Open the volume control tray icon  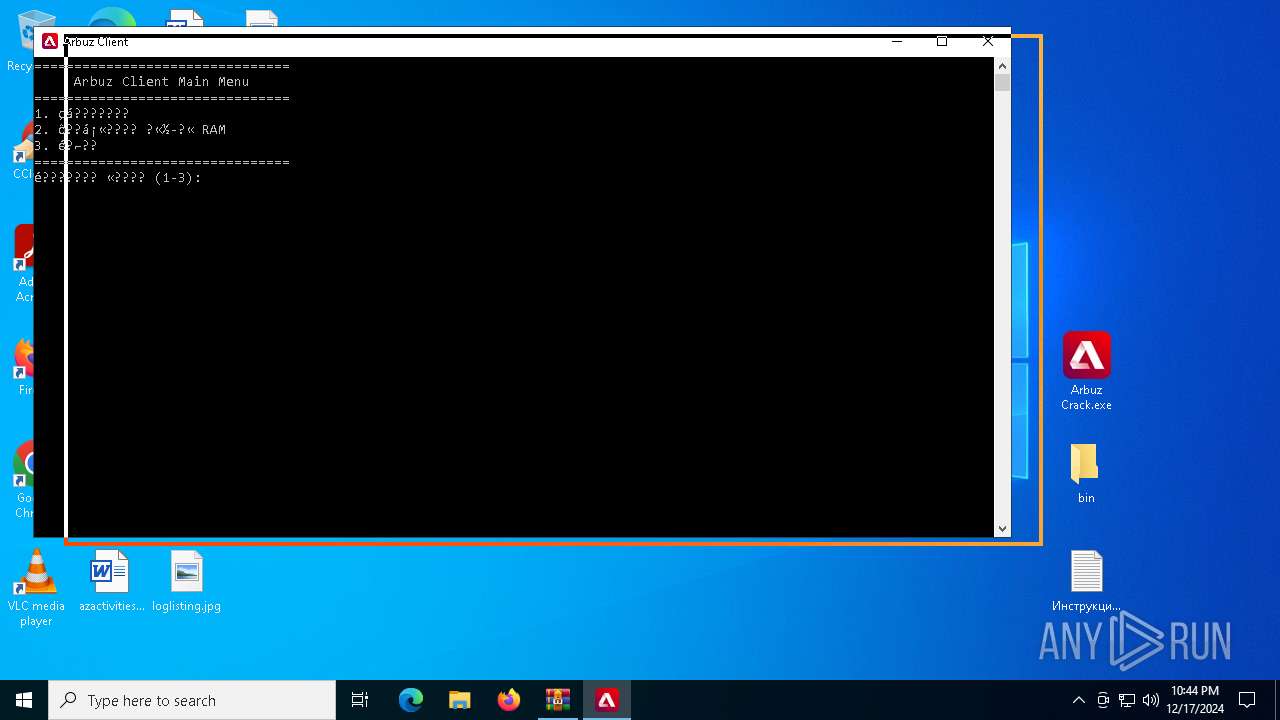pos(1150,700)
